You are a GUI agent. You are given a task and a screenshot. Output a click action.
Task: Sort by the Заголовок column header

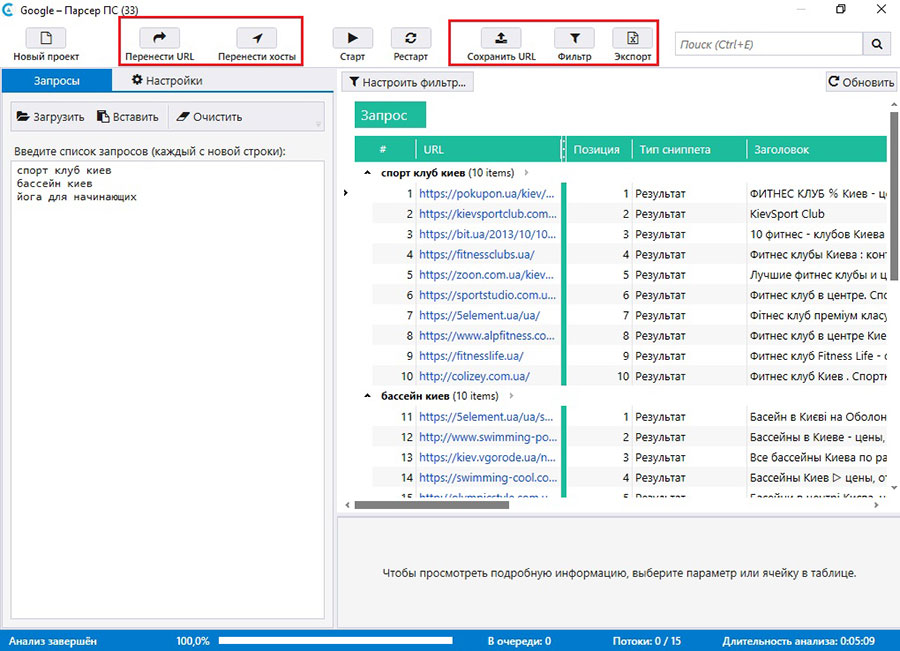[x=817, y=149]
